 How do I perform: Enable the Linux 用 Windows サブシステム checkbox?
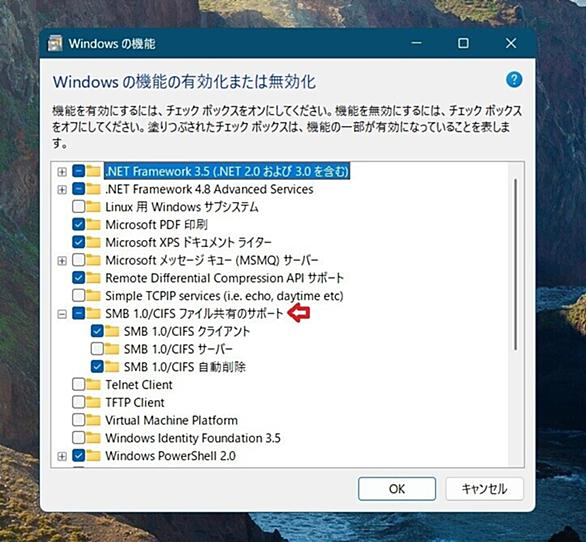tap(78, 206)
